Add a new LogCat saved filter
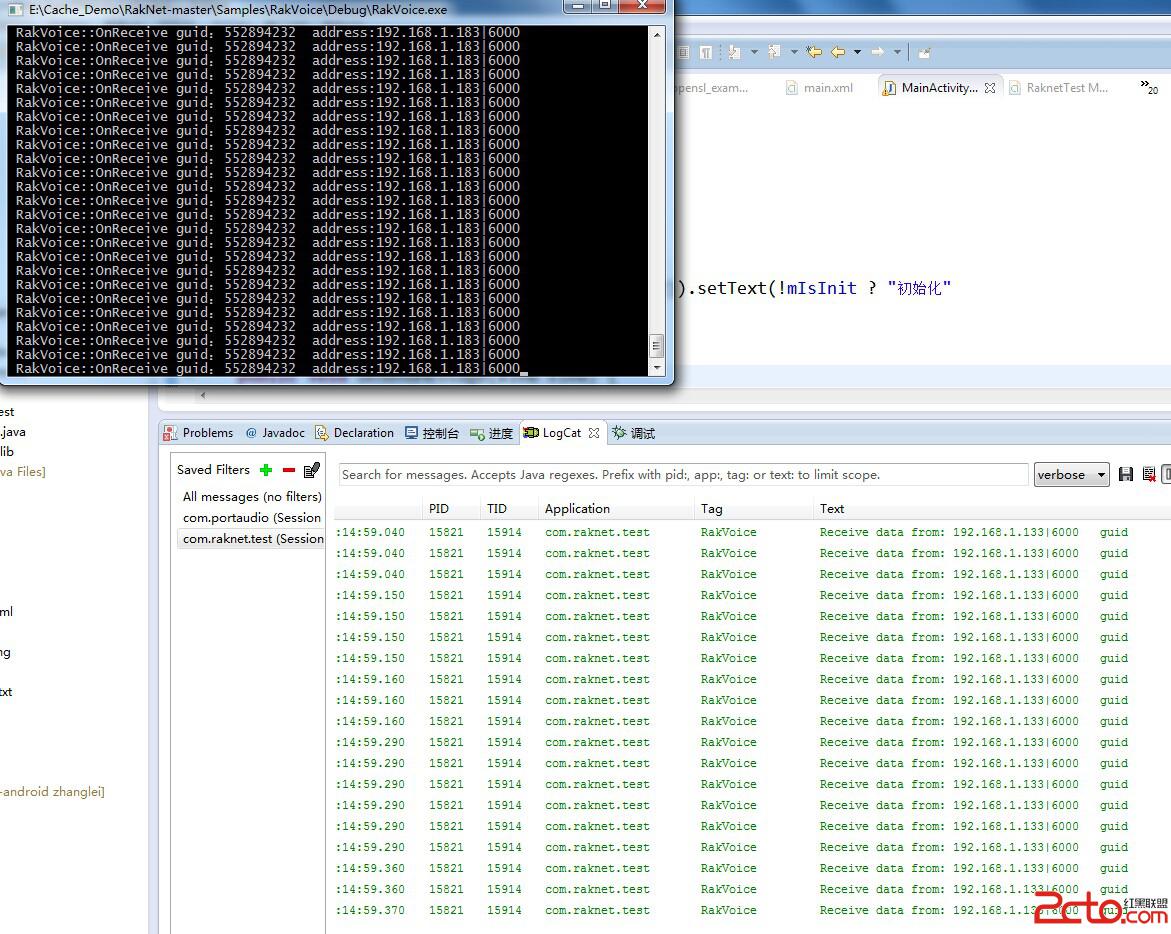The height and width of the screenshot is (934, 1171). [x=266, y=470]
